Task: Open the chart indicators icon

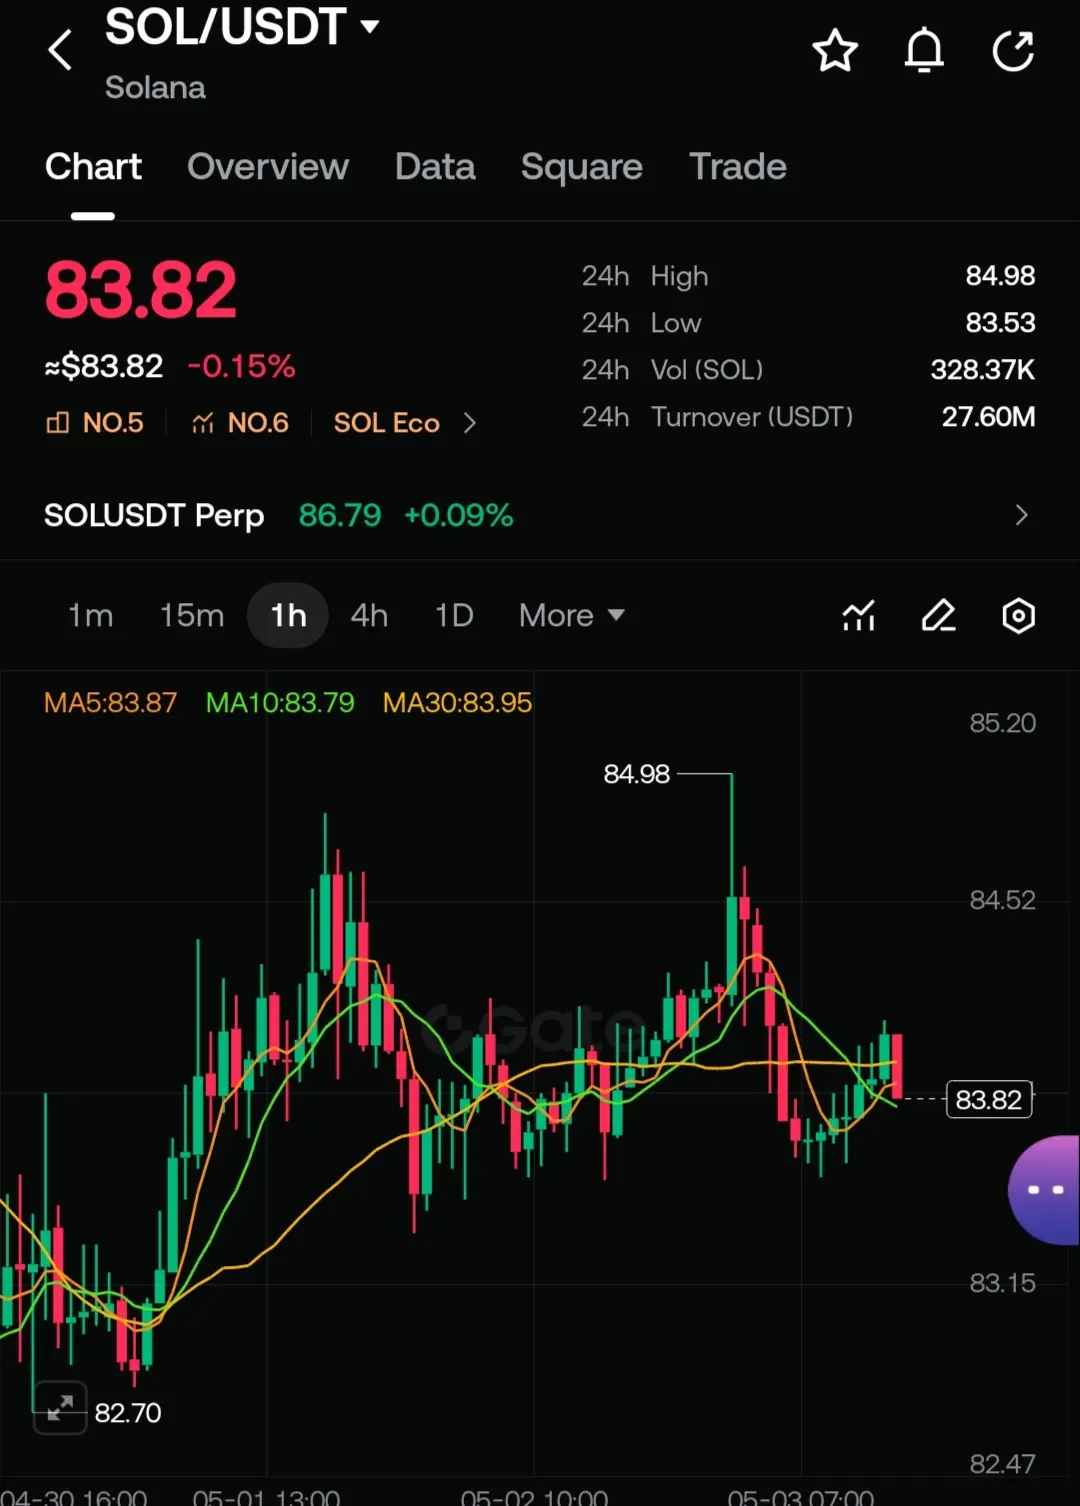Action: 859,616
